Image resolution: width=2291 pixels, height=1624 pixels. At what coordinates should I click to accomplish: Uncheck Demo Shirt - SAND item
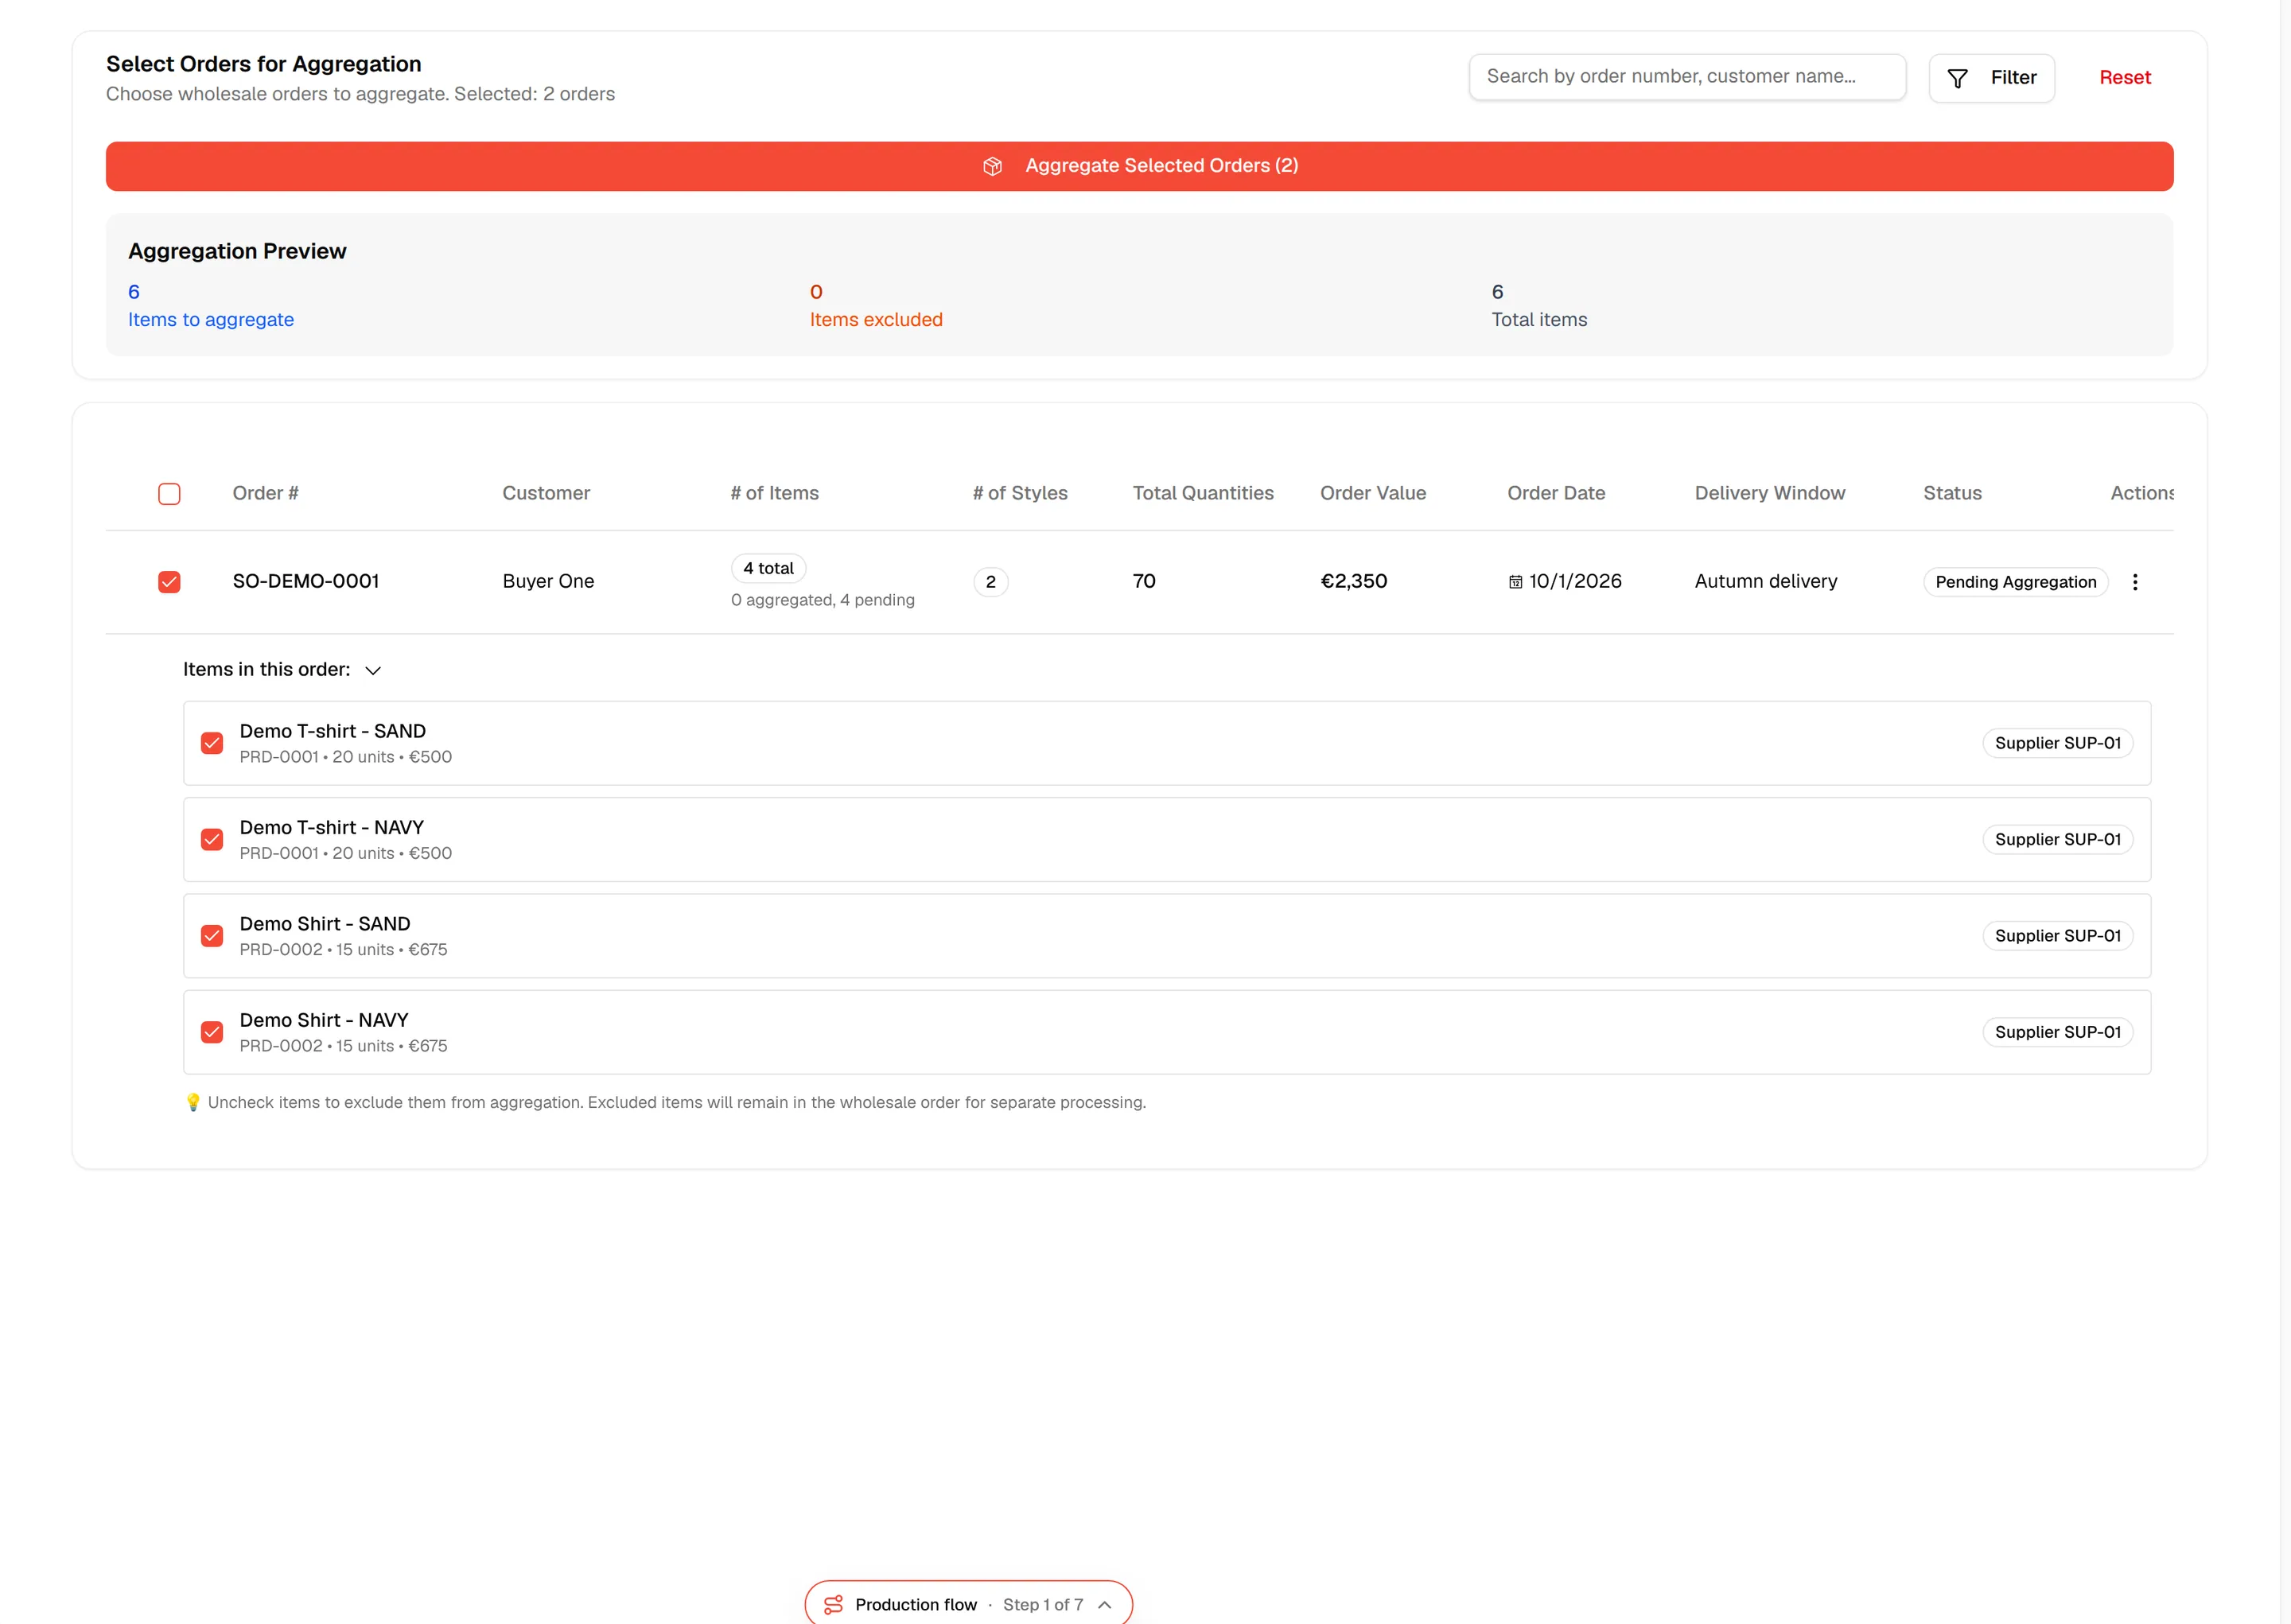[212, 936]
